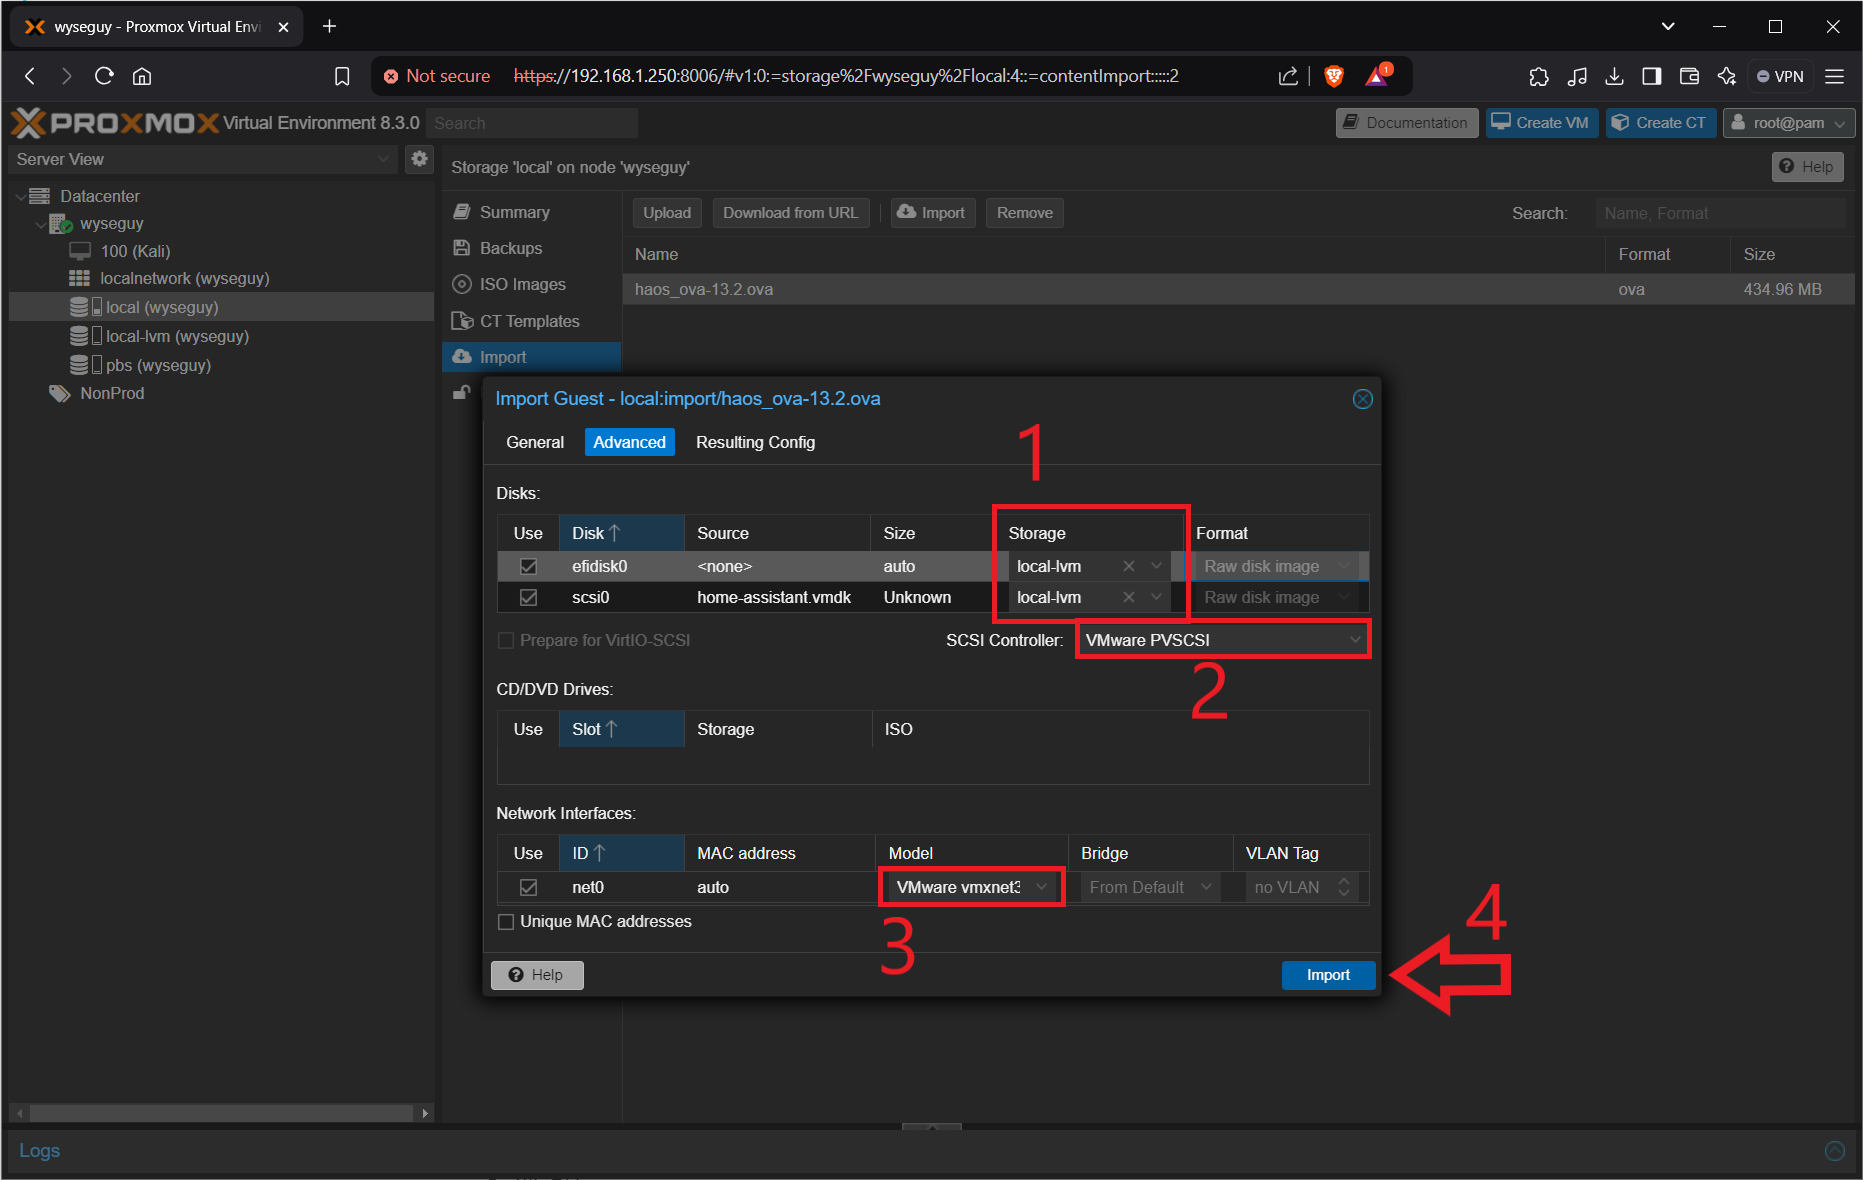This screenshot has height=1180, width=1863.
Task: Toggle Prepare for VirtIO-SCSI checkbox
Action: tap(506, 640)
